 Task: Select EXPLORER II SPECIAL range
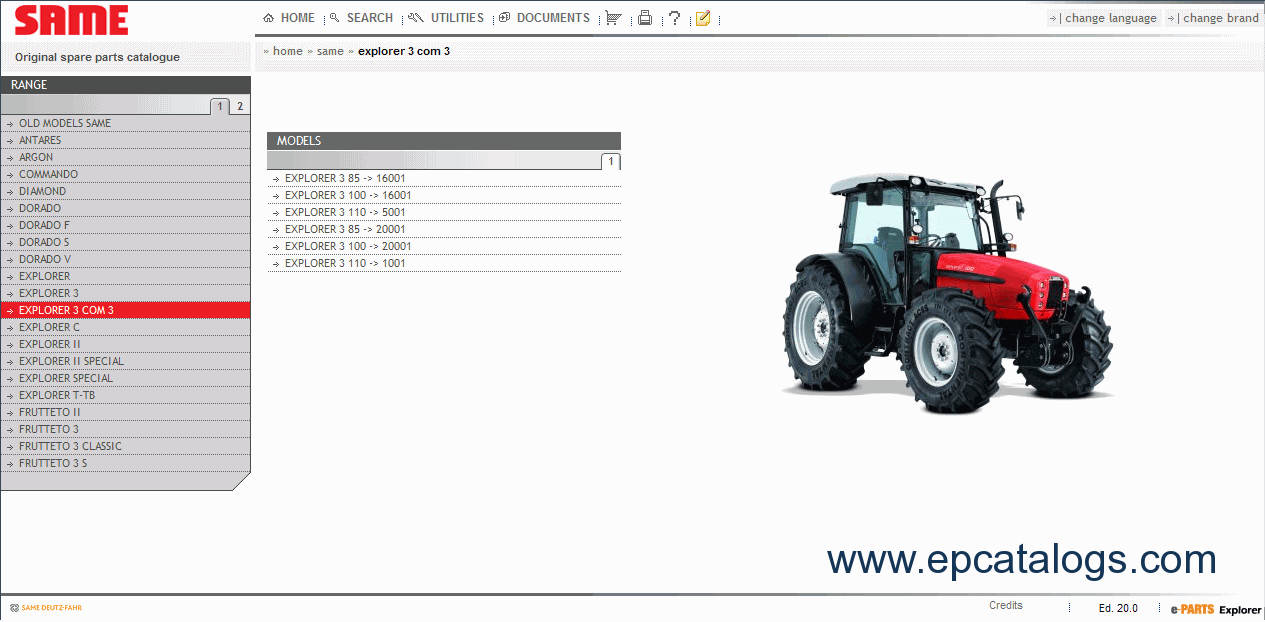click(125, 361)
